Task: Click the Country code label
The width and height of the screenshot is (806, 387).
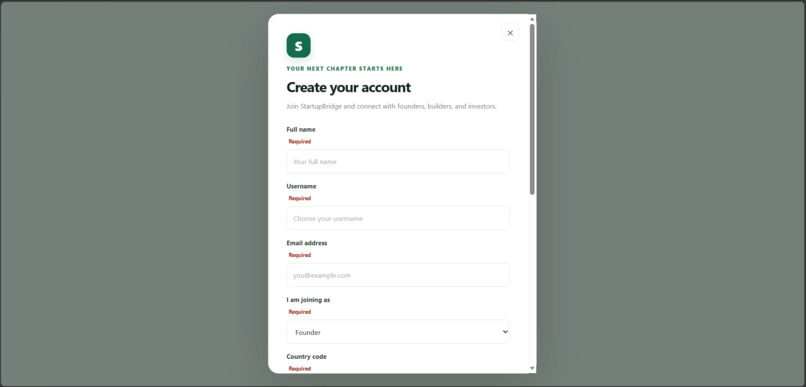Action: [x=306, y=357]
